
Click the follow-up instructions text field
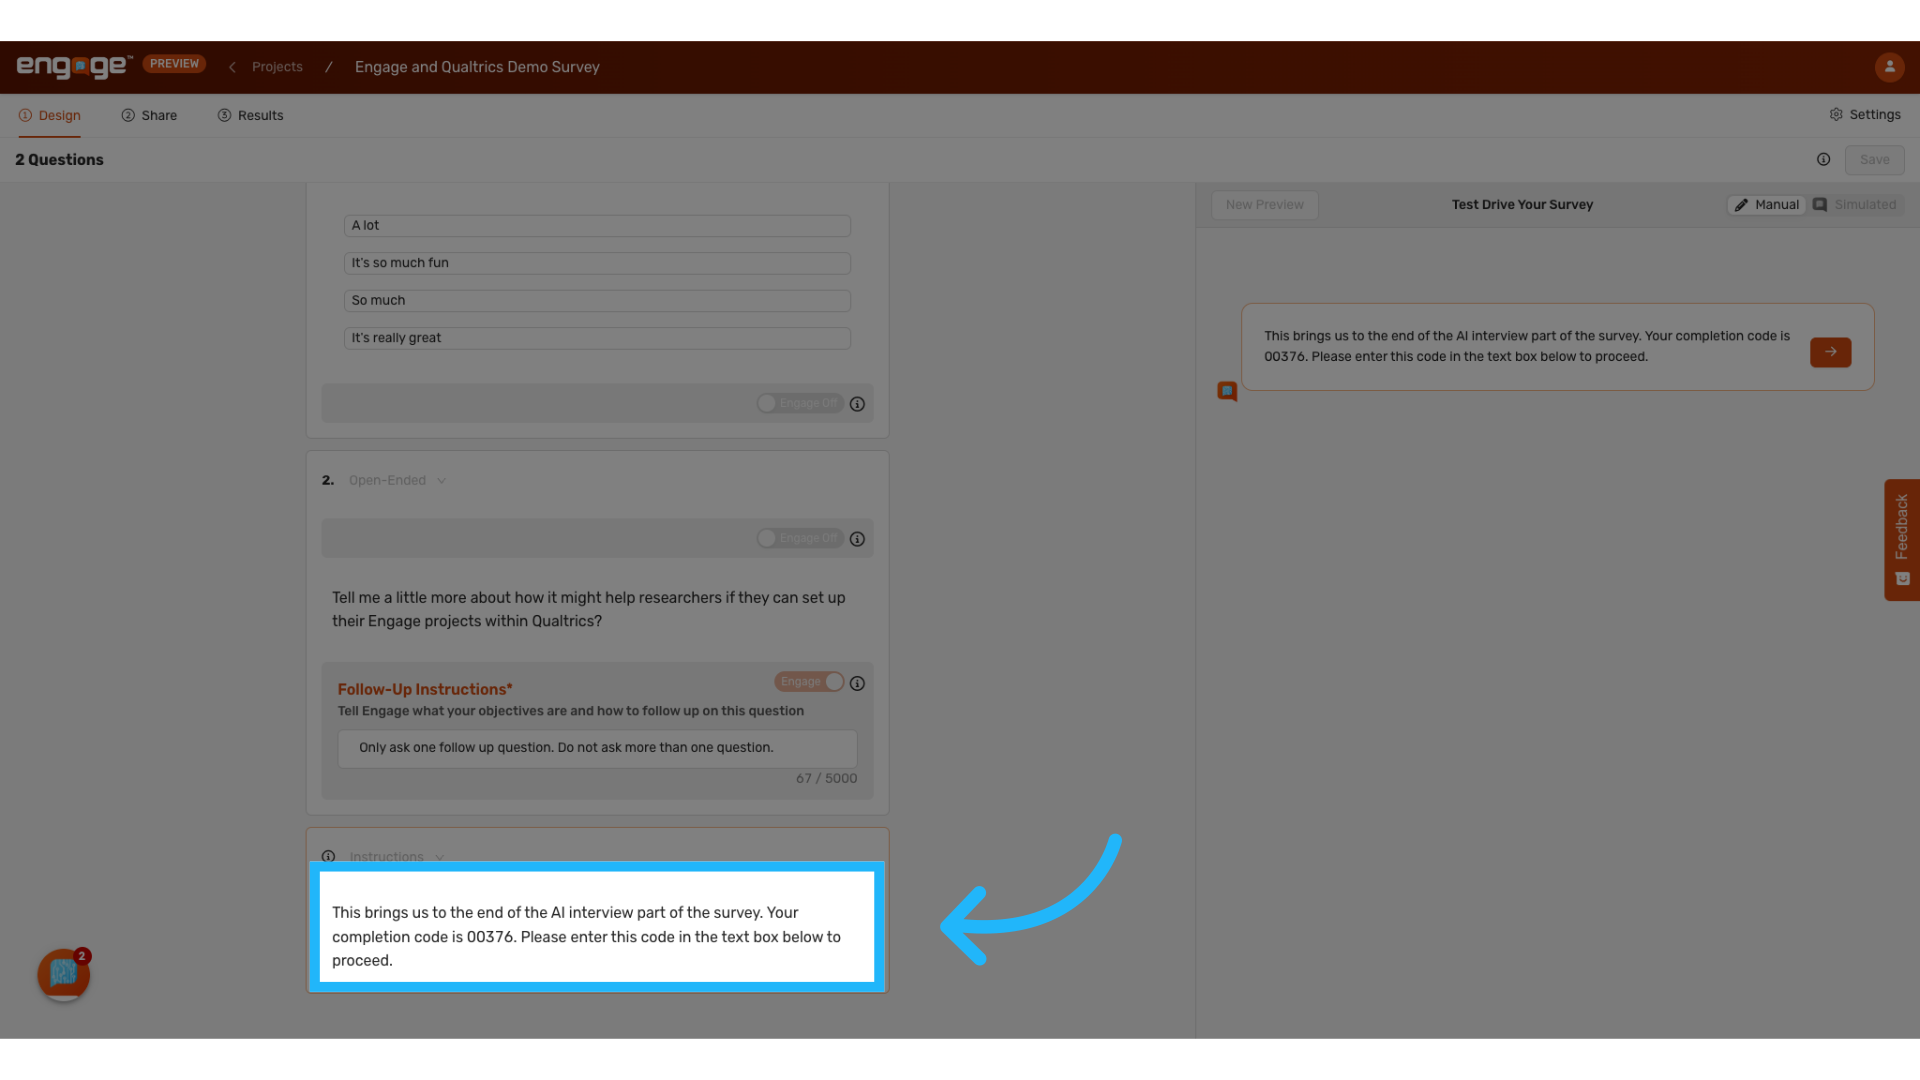pyautogui.click(x=597, y=748)
